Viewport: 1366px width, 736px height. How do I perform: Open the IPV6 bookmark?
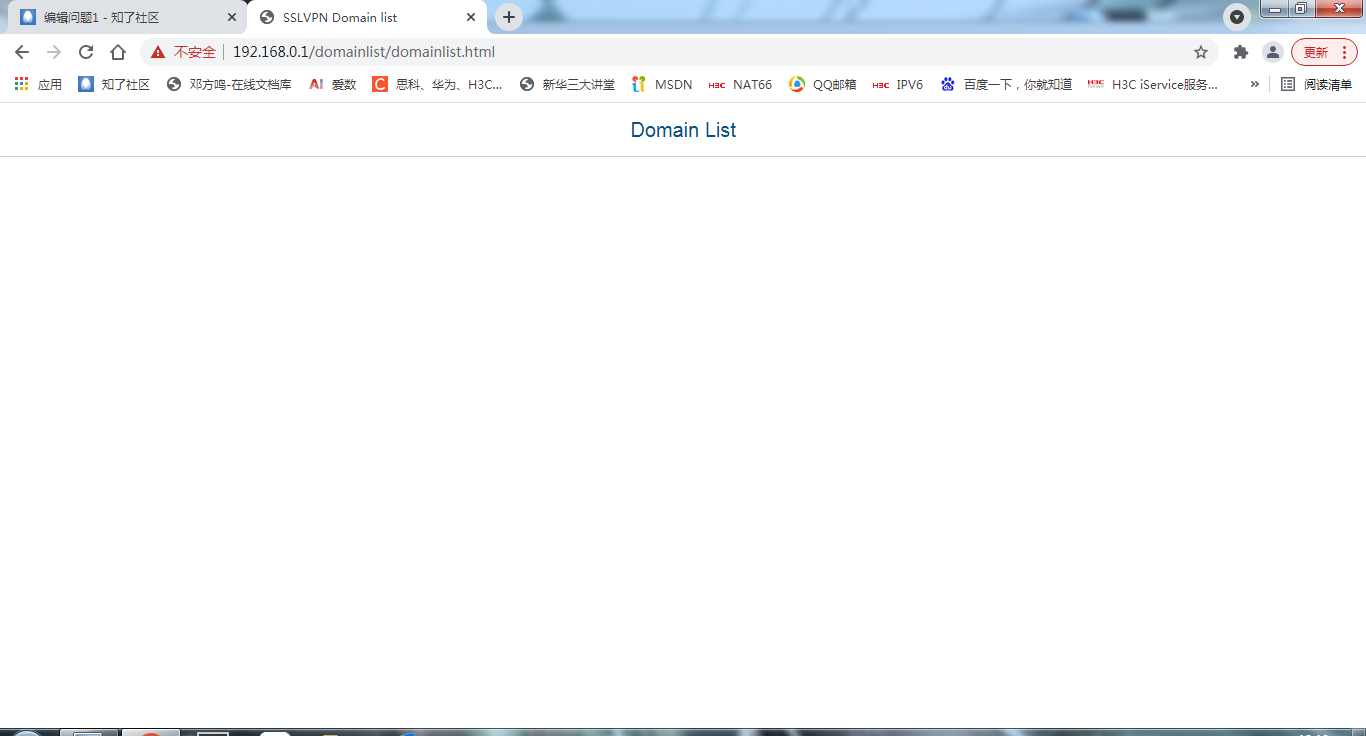898,84
